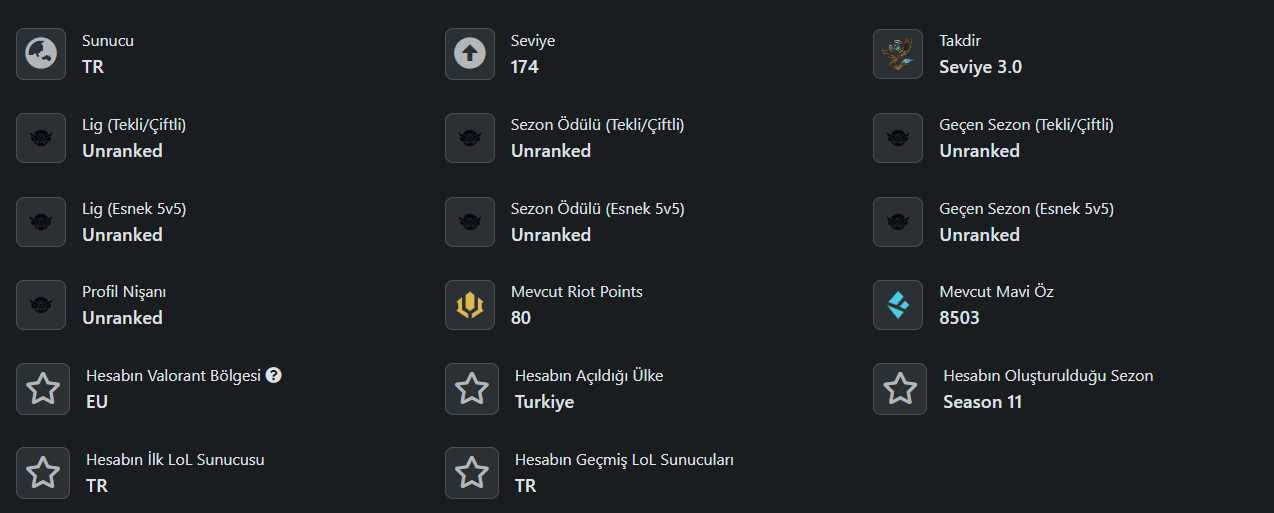Select the Seviye 3.0 honor value
The width and height of the screenshot is (1274, 513).
pyautogui.click(x=980, y=67)
